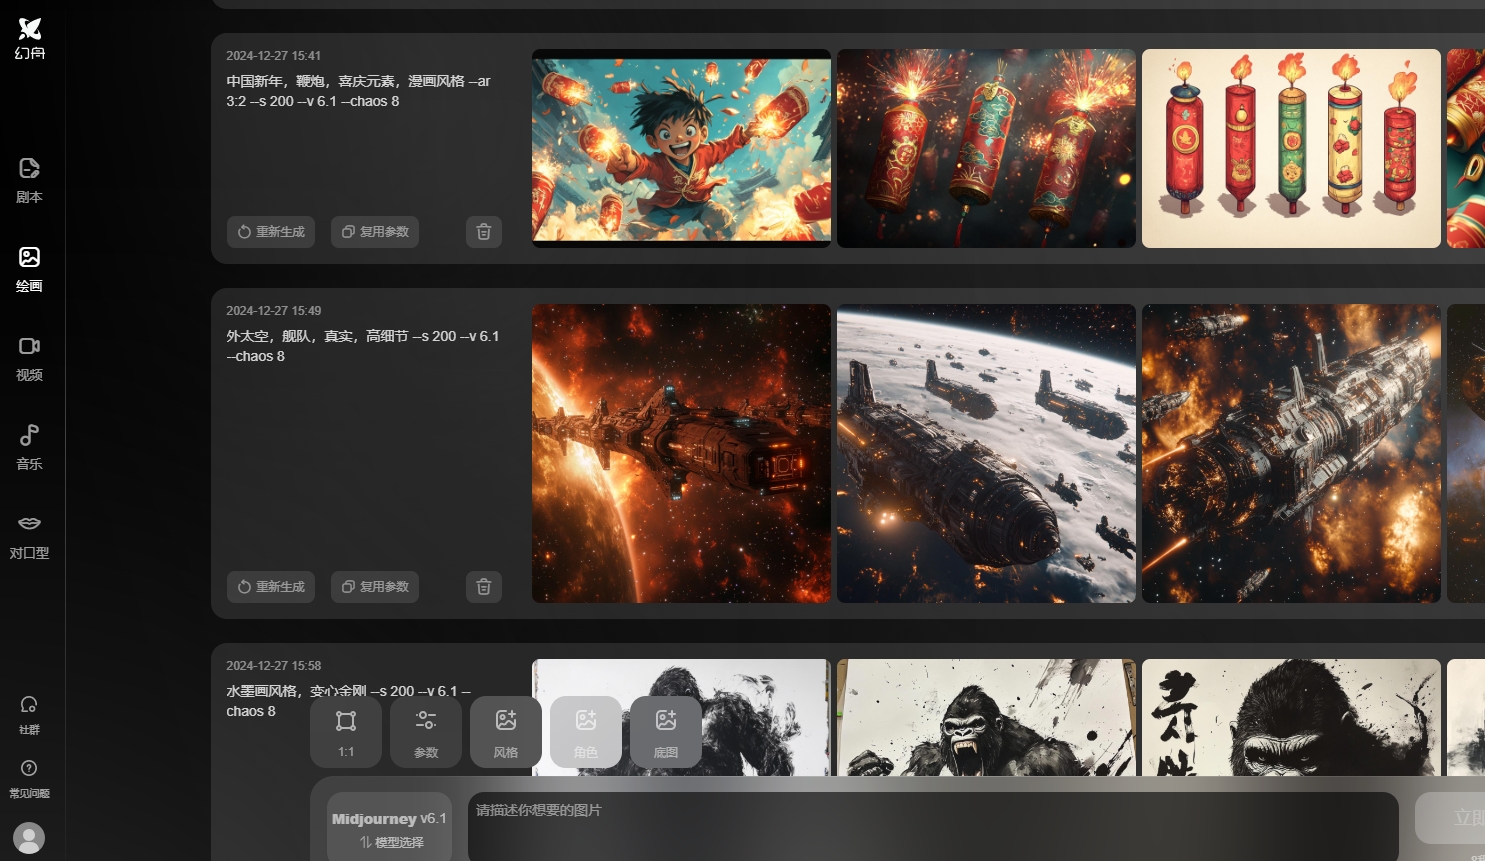Open the 视频 (video) section
The width and height of the screenshot is (1485, 861).
[29, 357]
